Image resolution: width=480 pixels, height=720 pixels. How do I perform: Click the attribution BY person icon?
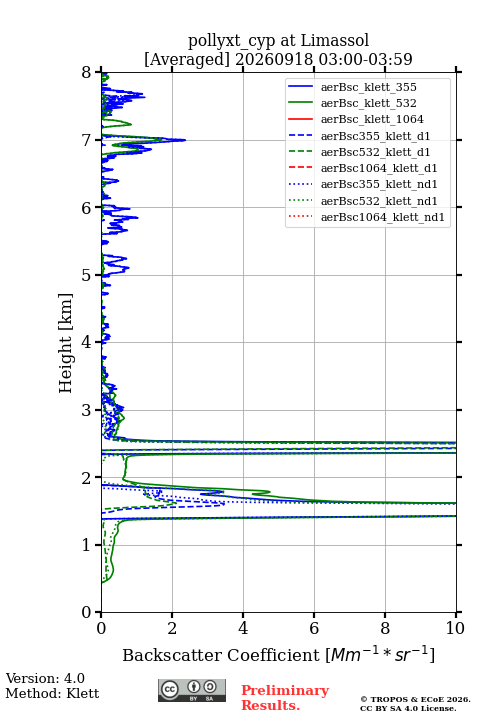click(x=194, y=687)
